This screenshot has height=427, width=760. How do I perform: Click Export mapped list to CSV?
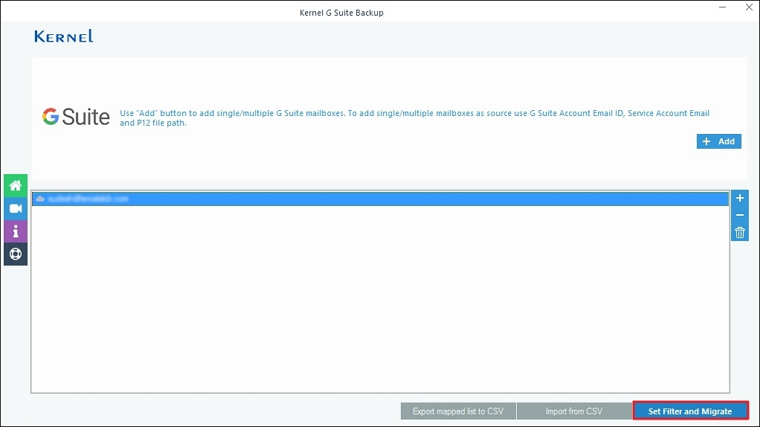(458, 411)
